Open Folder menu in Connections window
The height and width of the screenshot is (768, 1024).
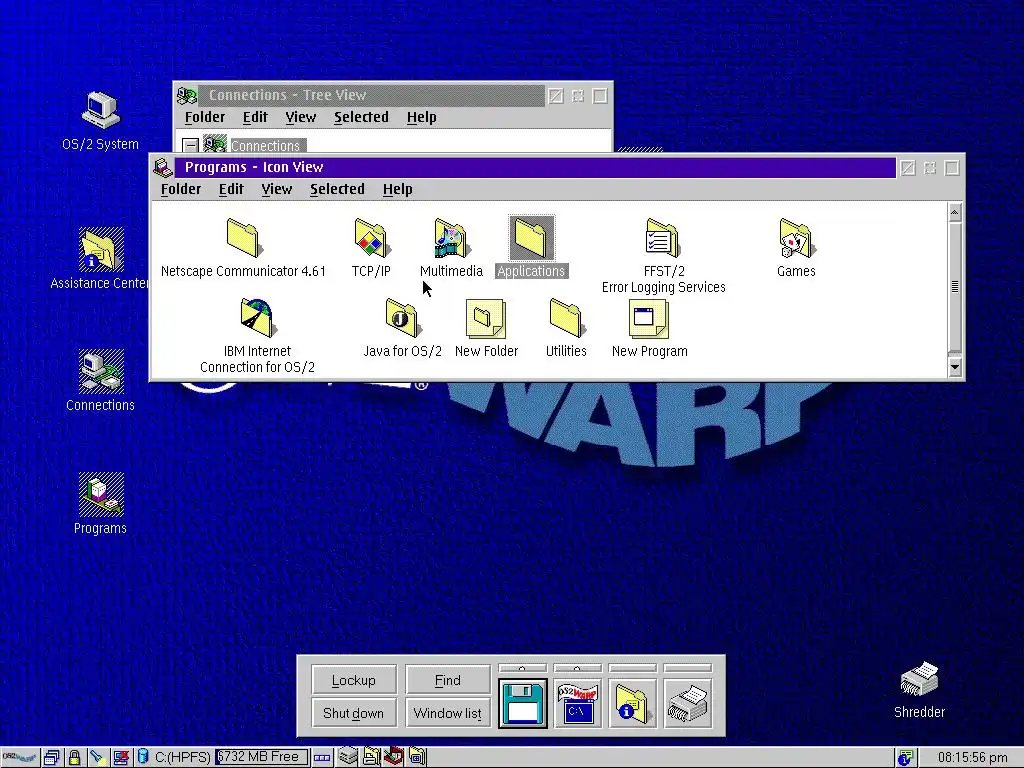[x=205, y=118]
